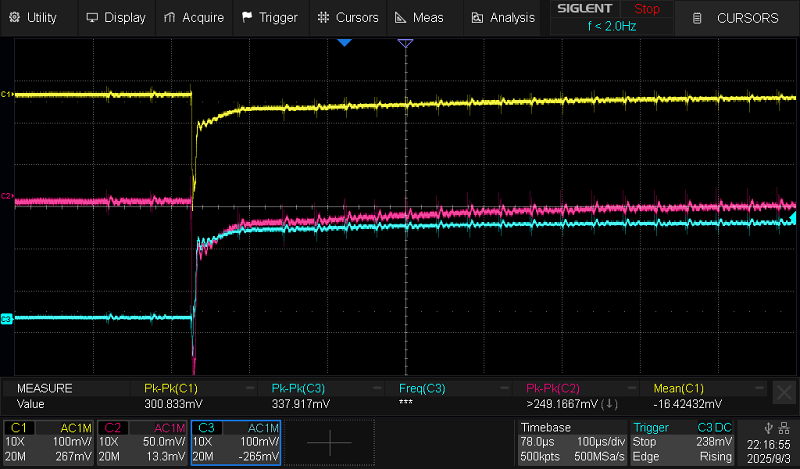
Task: Select the solid blue trigger position marker
Action: 344,44
